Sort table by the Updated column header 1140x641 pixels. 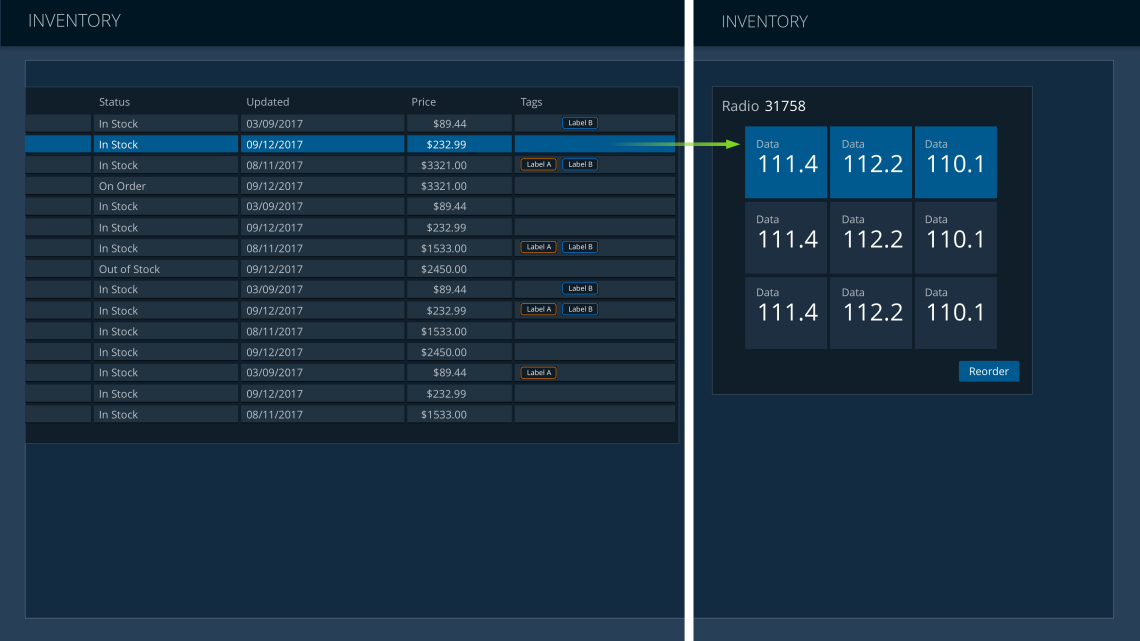(268, 102)
